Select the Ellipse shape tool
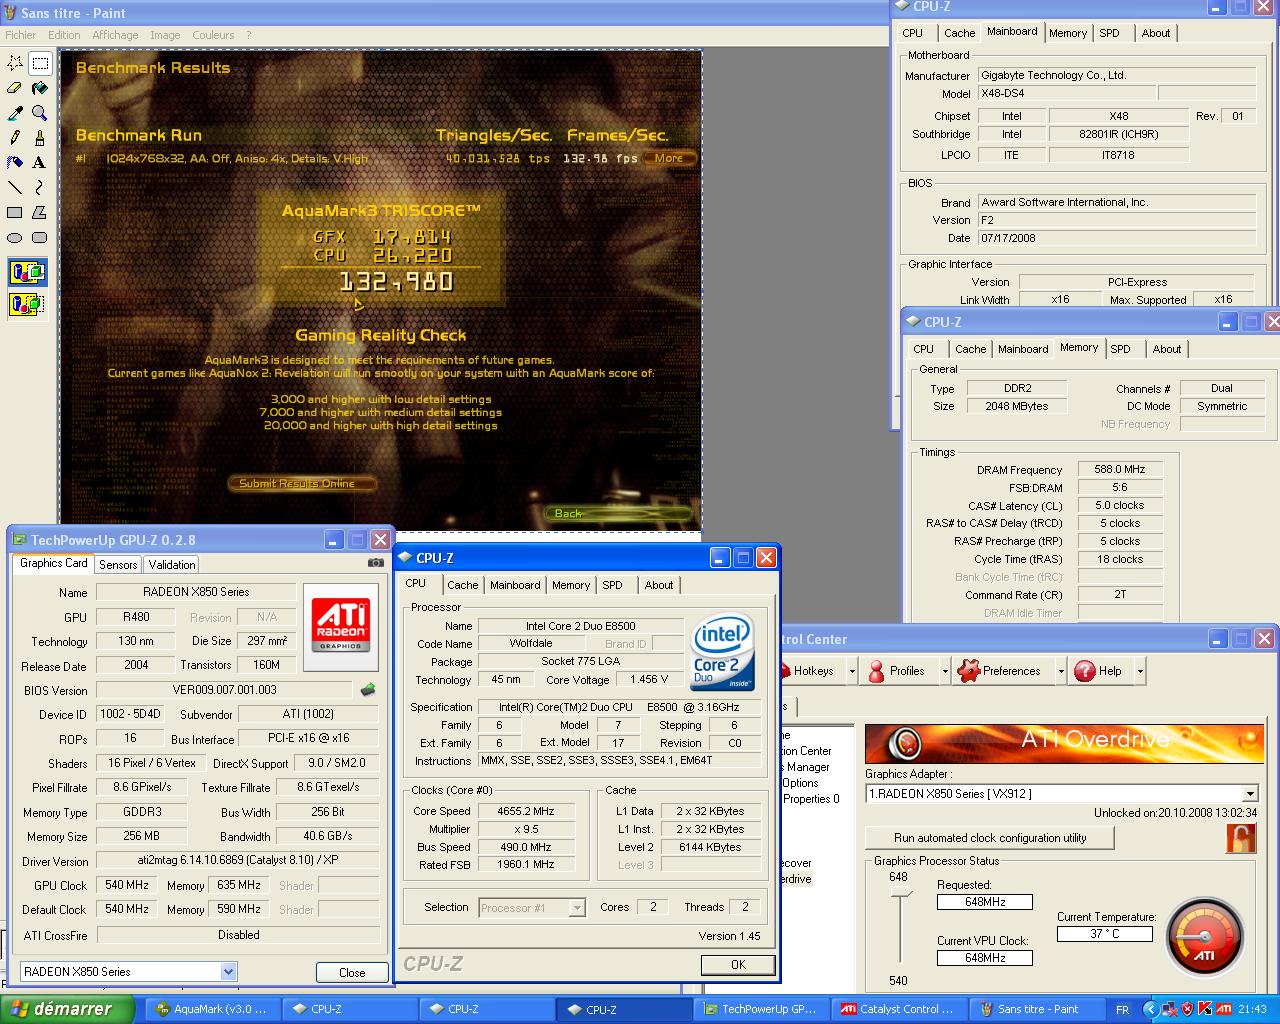This screenshot has width=1280, height=1024. [15, 237]
